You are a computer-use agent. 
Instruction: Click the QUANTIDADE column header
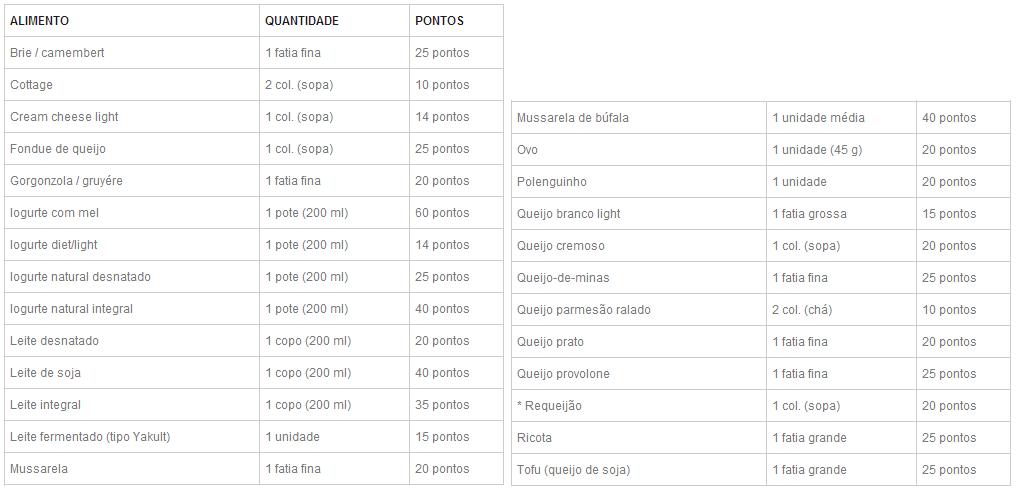[x=302, y=21]
